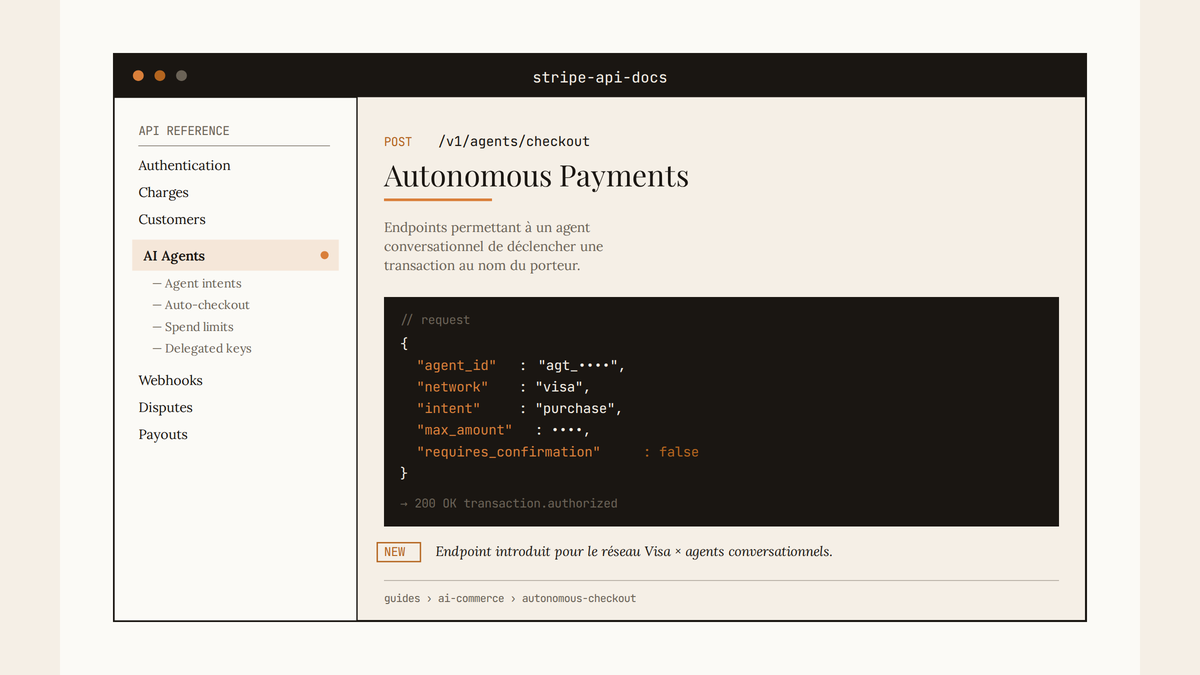The width and height of the screenshot is (1200, 675).
Task: Click the "max_amount" key in code
Action: (464, 430)
